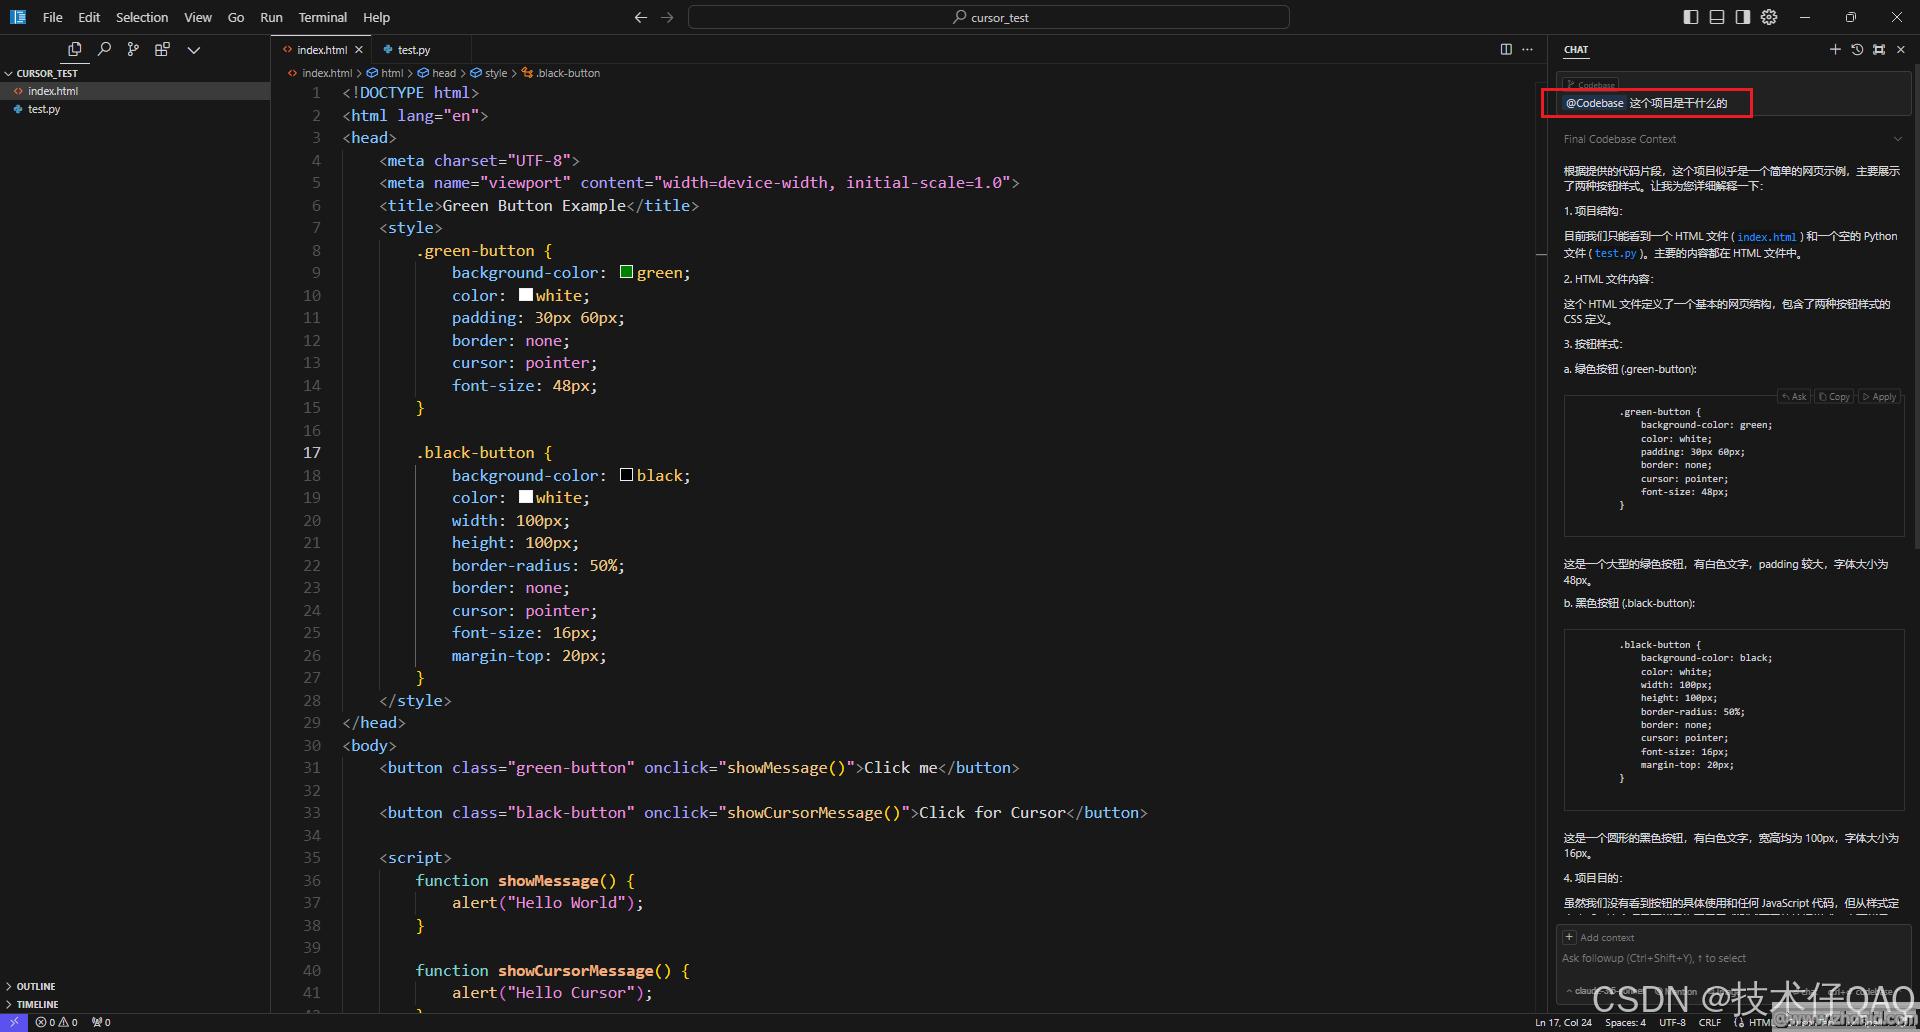This screenshot has height=1032, width=1920.
Task: Toggle the primary sidebar visibility
Action: coord(1691,17)
